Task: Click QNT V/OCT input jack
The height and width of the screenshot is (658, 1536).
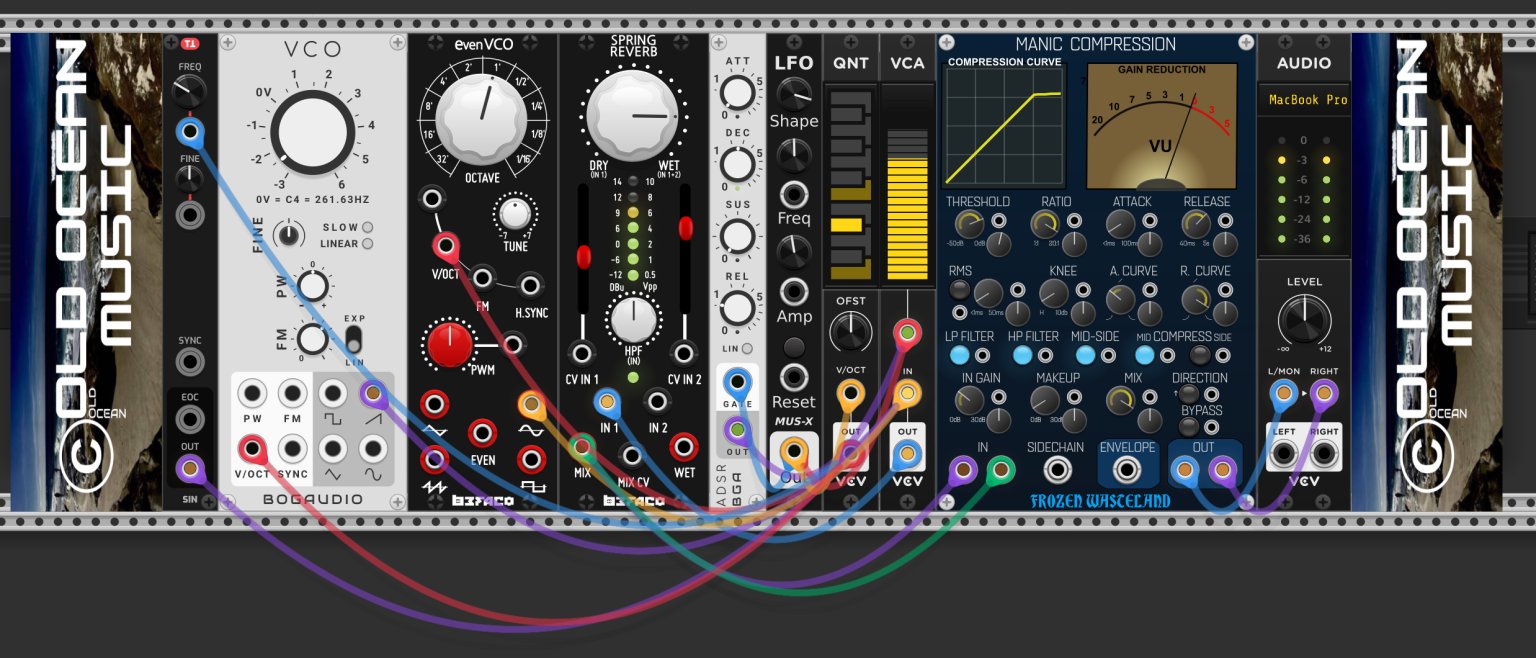Action: (851, 394)
